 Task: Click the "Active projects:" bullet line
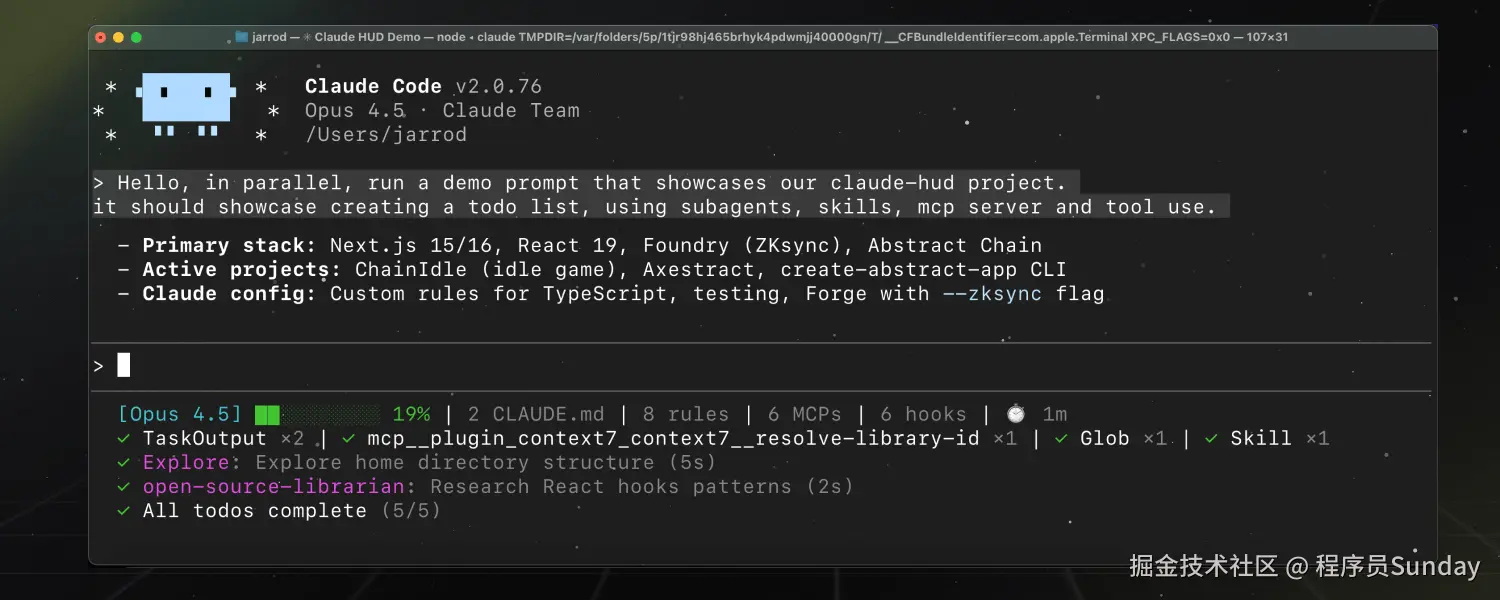[x=592, y=269]
